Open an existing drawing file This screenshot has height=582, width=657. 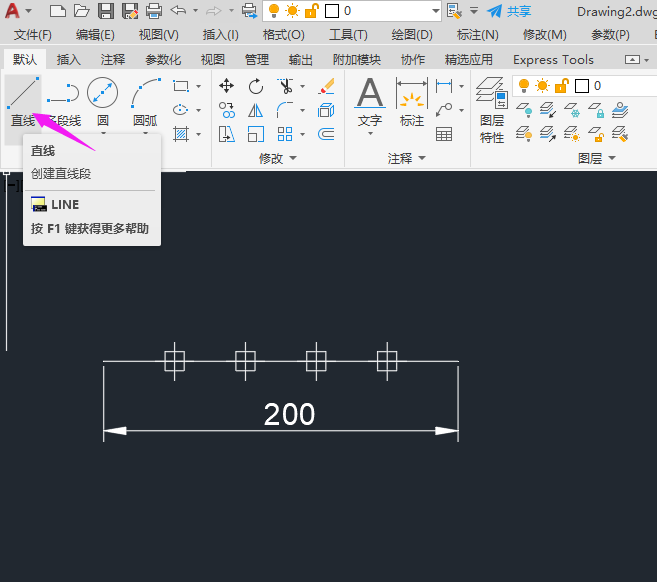tap(81, 11)
